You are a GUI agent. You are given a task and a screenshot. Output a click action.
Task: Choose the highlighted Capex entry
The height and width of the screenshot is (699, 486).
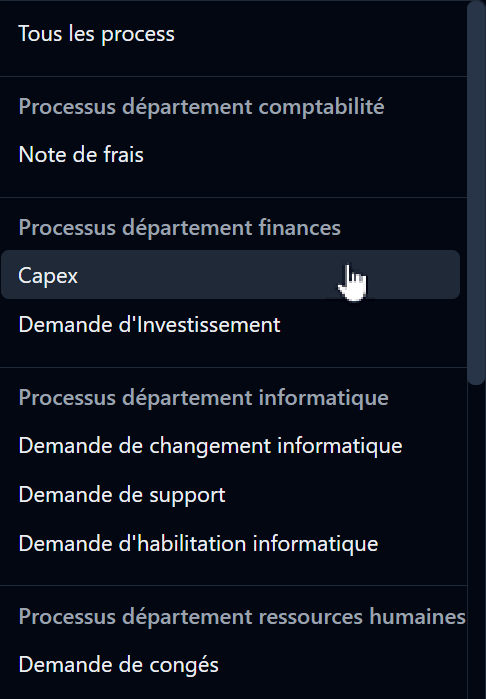coord(230,275)
